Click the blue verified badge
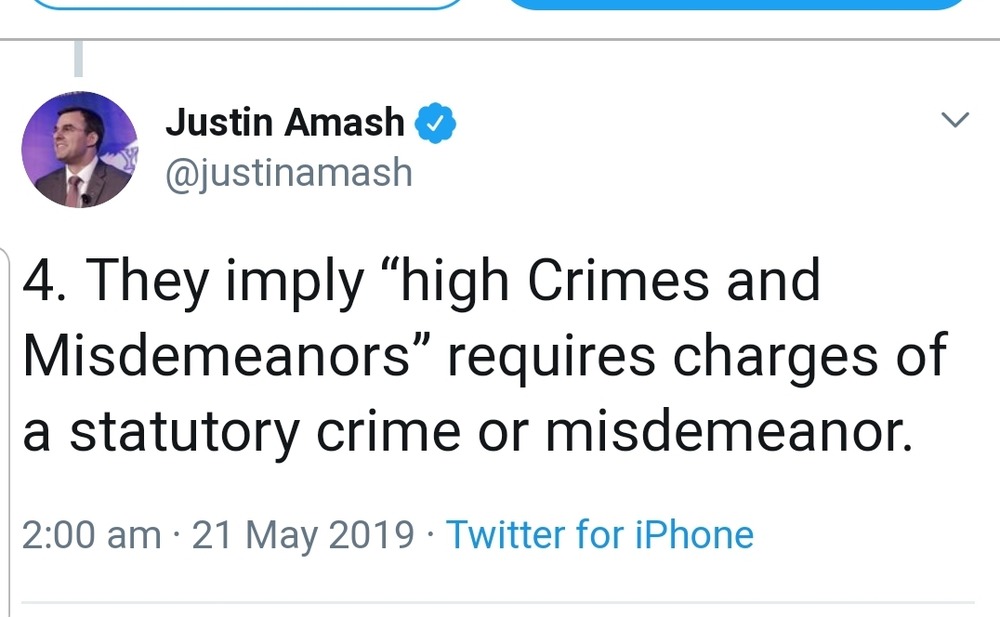 click(436, 123)
